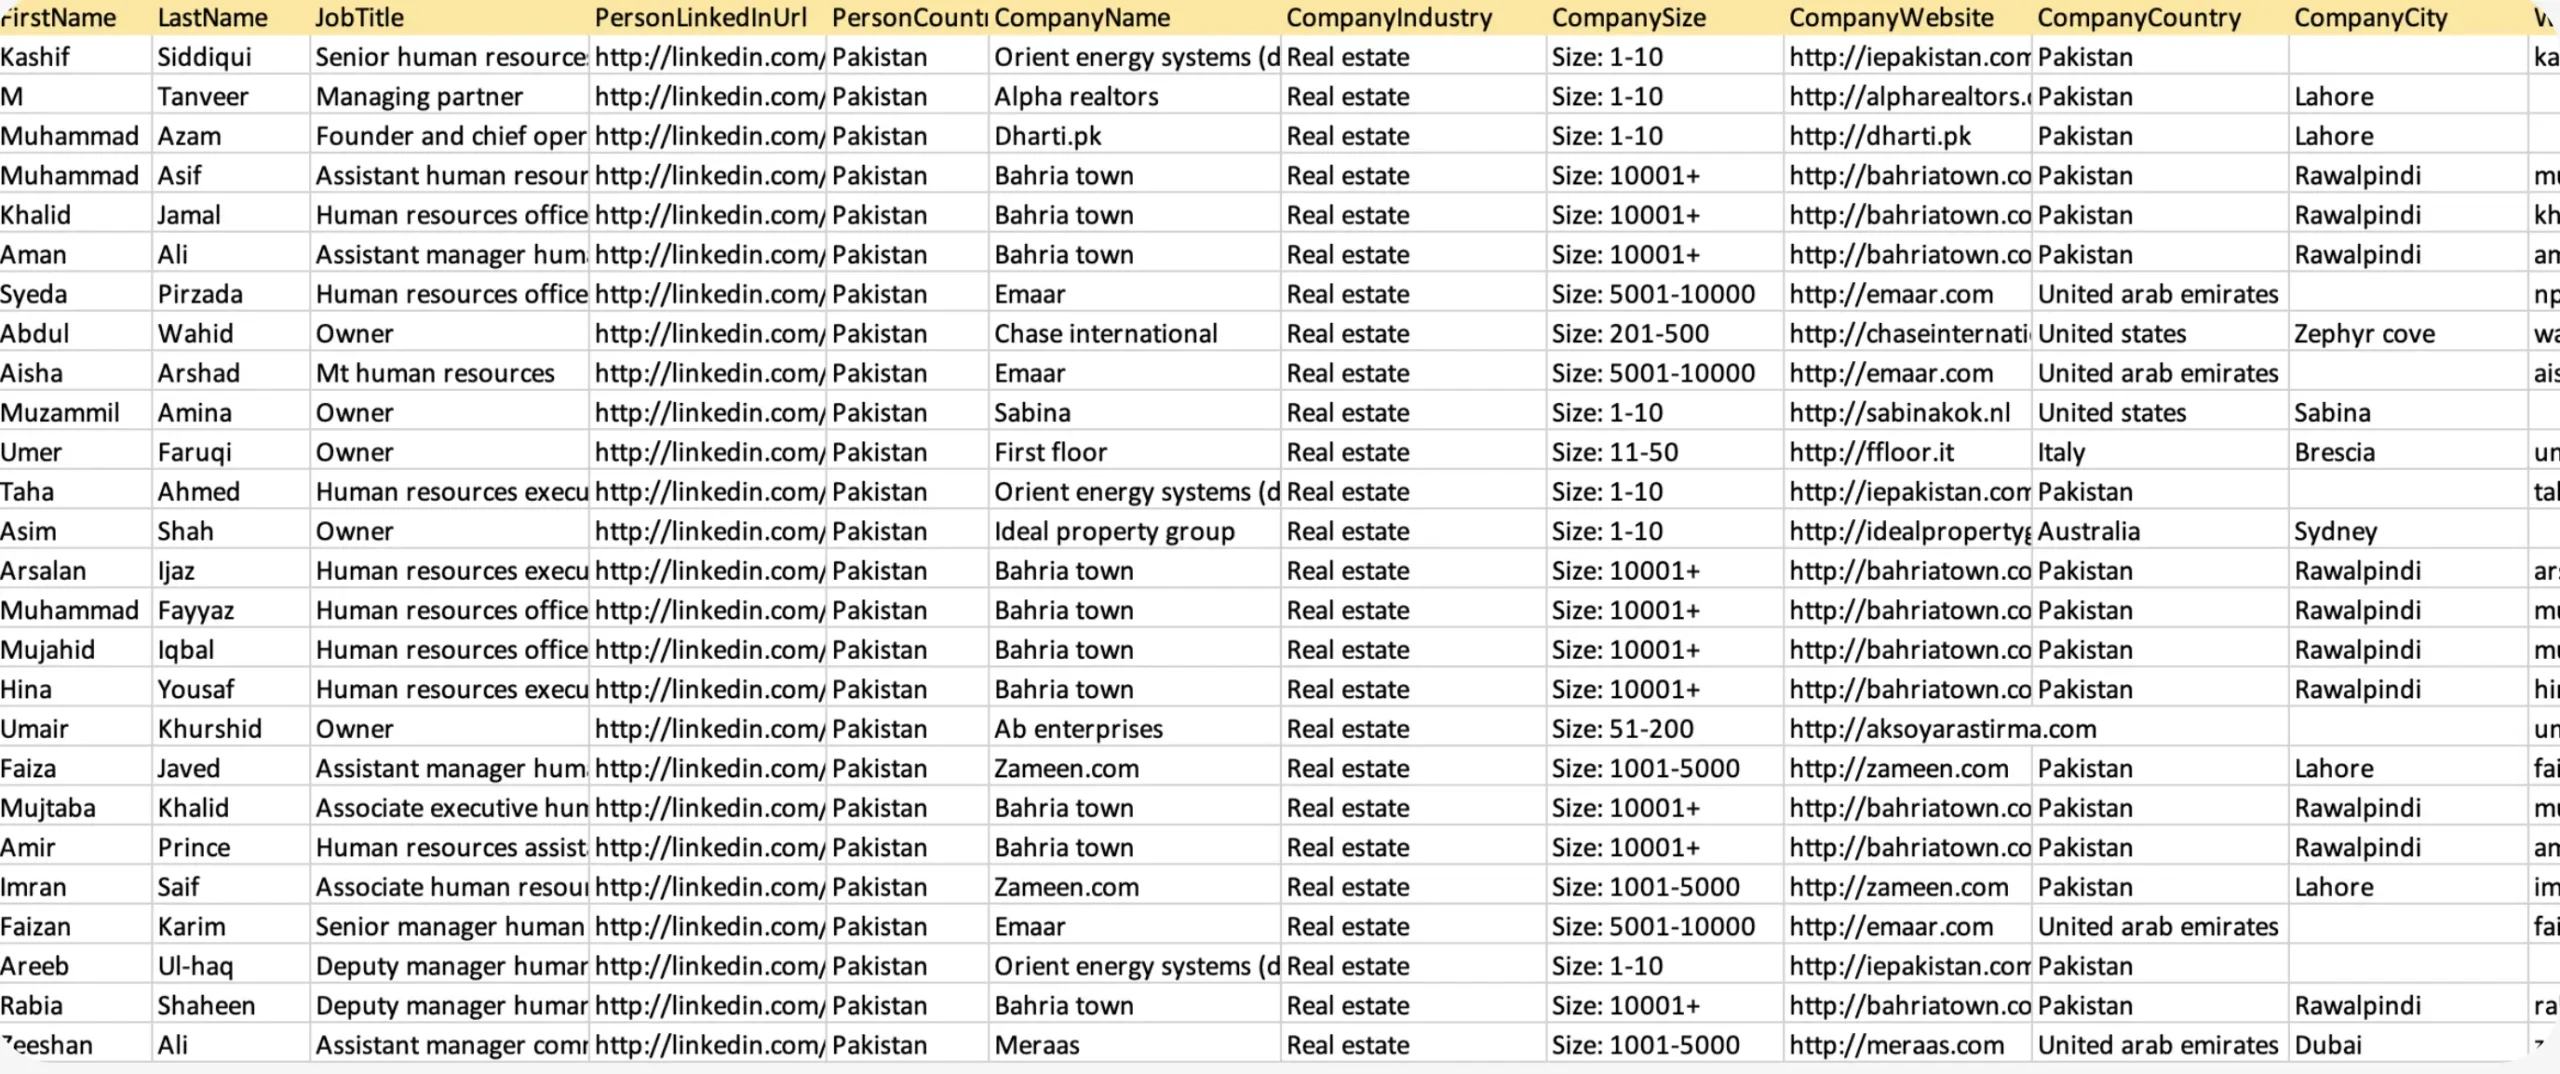Click the Australia country cell

(x=2160, y=530)
